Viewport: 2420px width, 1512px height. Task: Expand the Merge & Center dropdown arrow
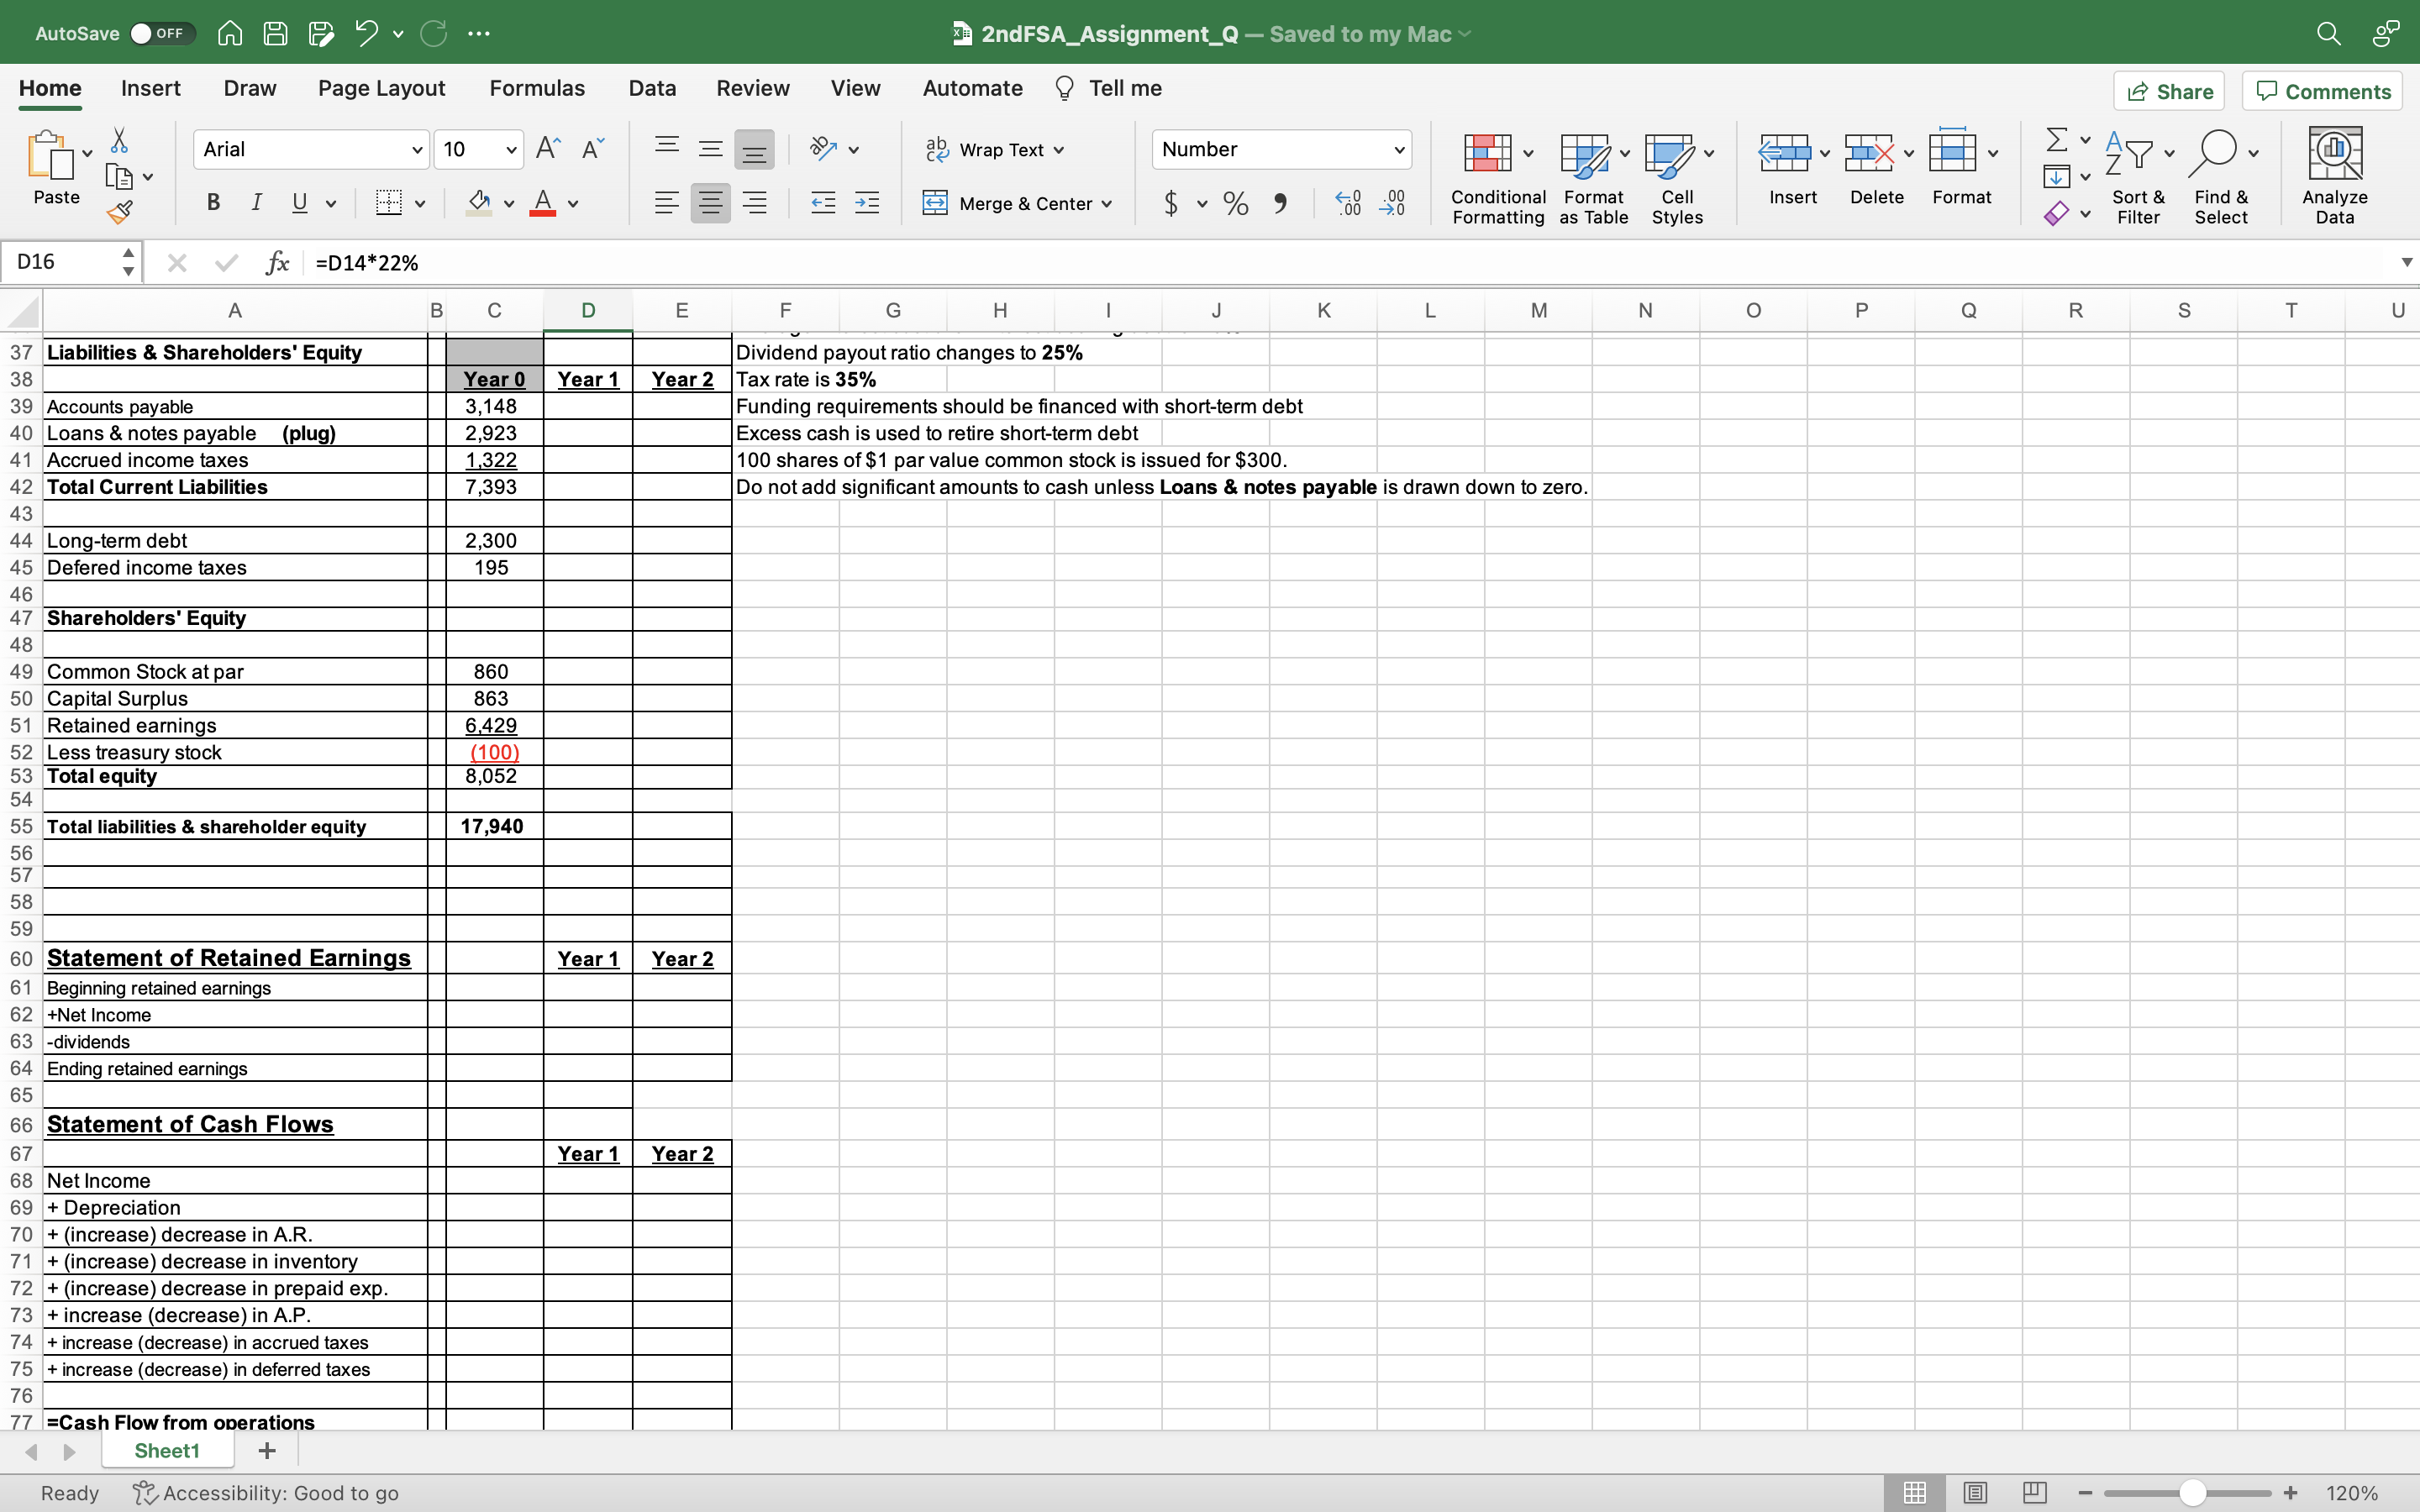pyautogui.click(x=1107, y=204)
